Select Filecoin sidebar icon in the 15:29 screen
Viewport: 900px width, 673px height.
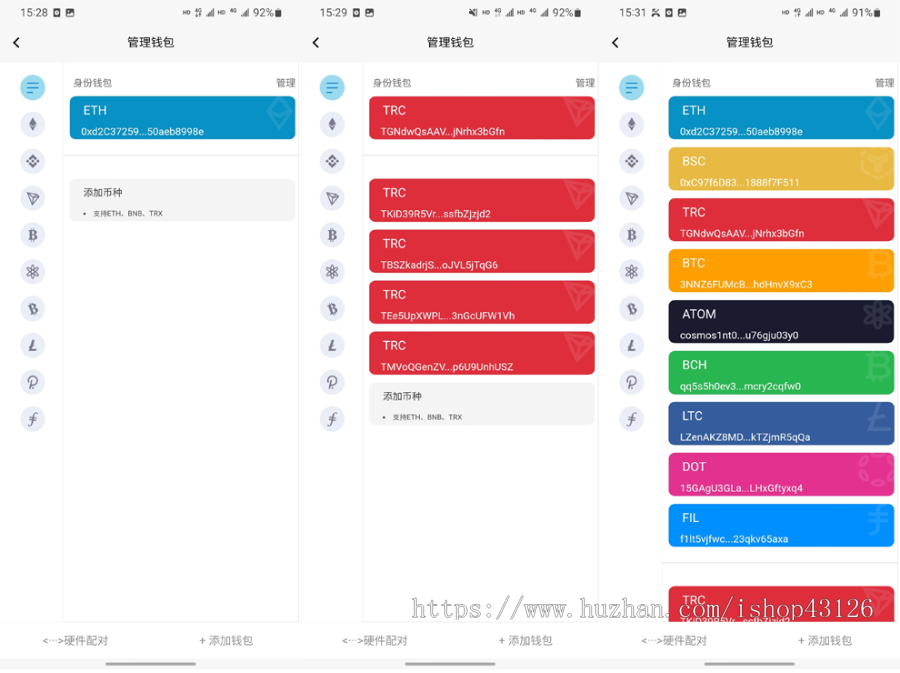click(x=332, y=419)
